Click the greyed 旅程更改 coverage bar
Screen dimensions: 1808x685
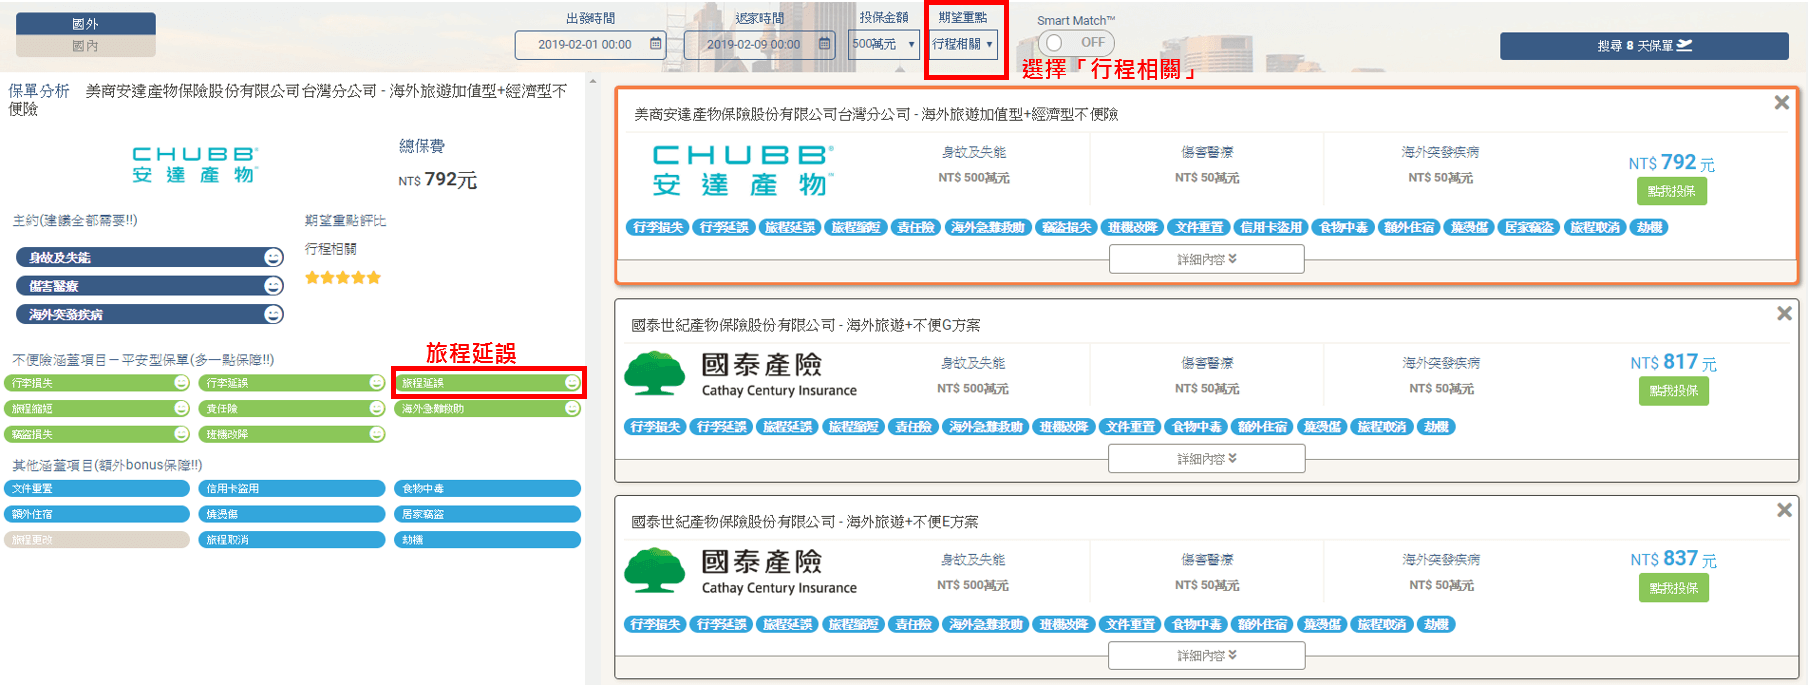point(97,540)
